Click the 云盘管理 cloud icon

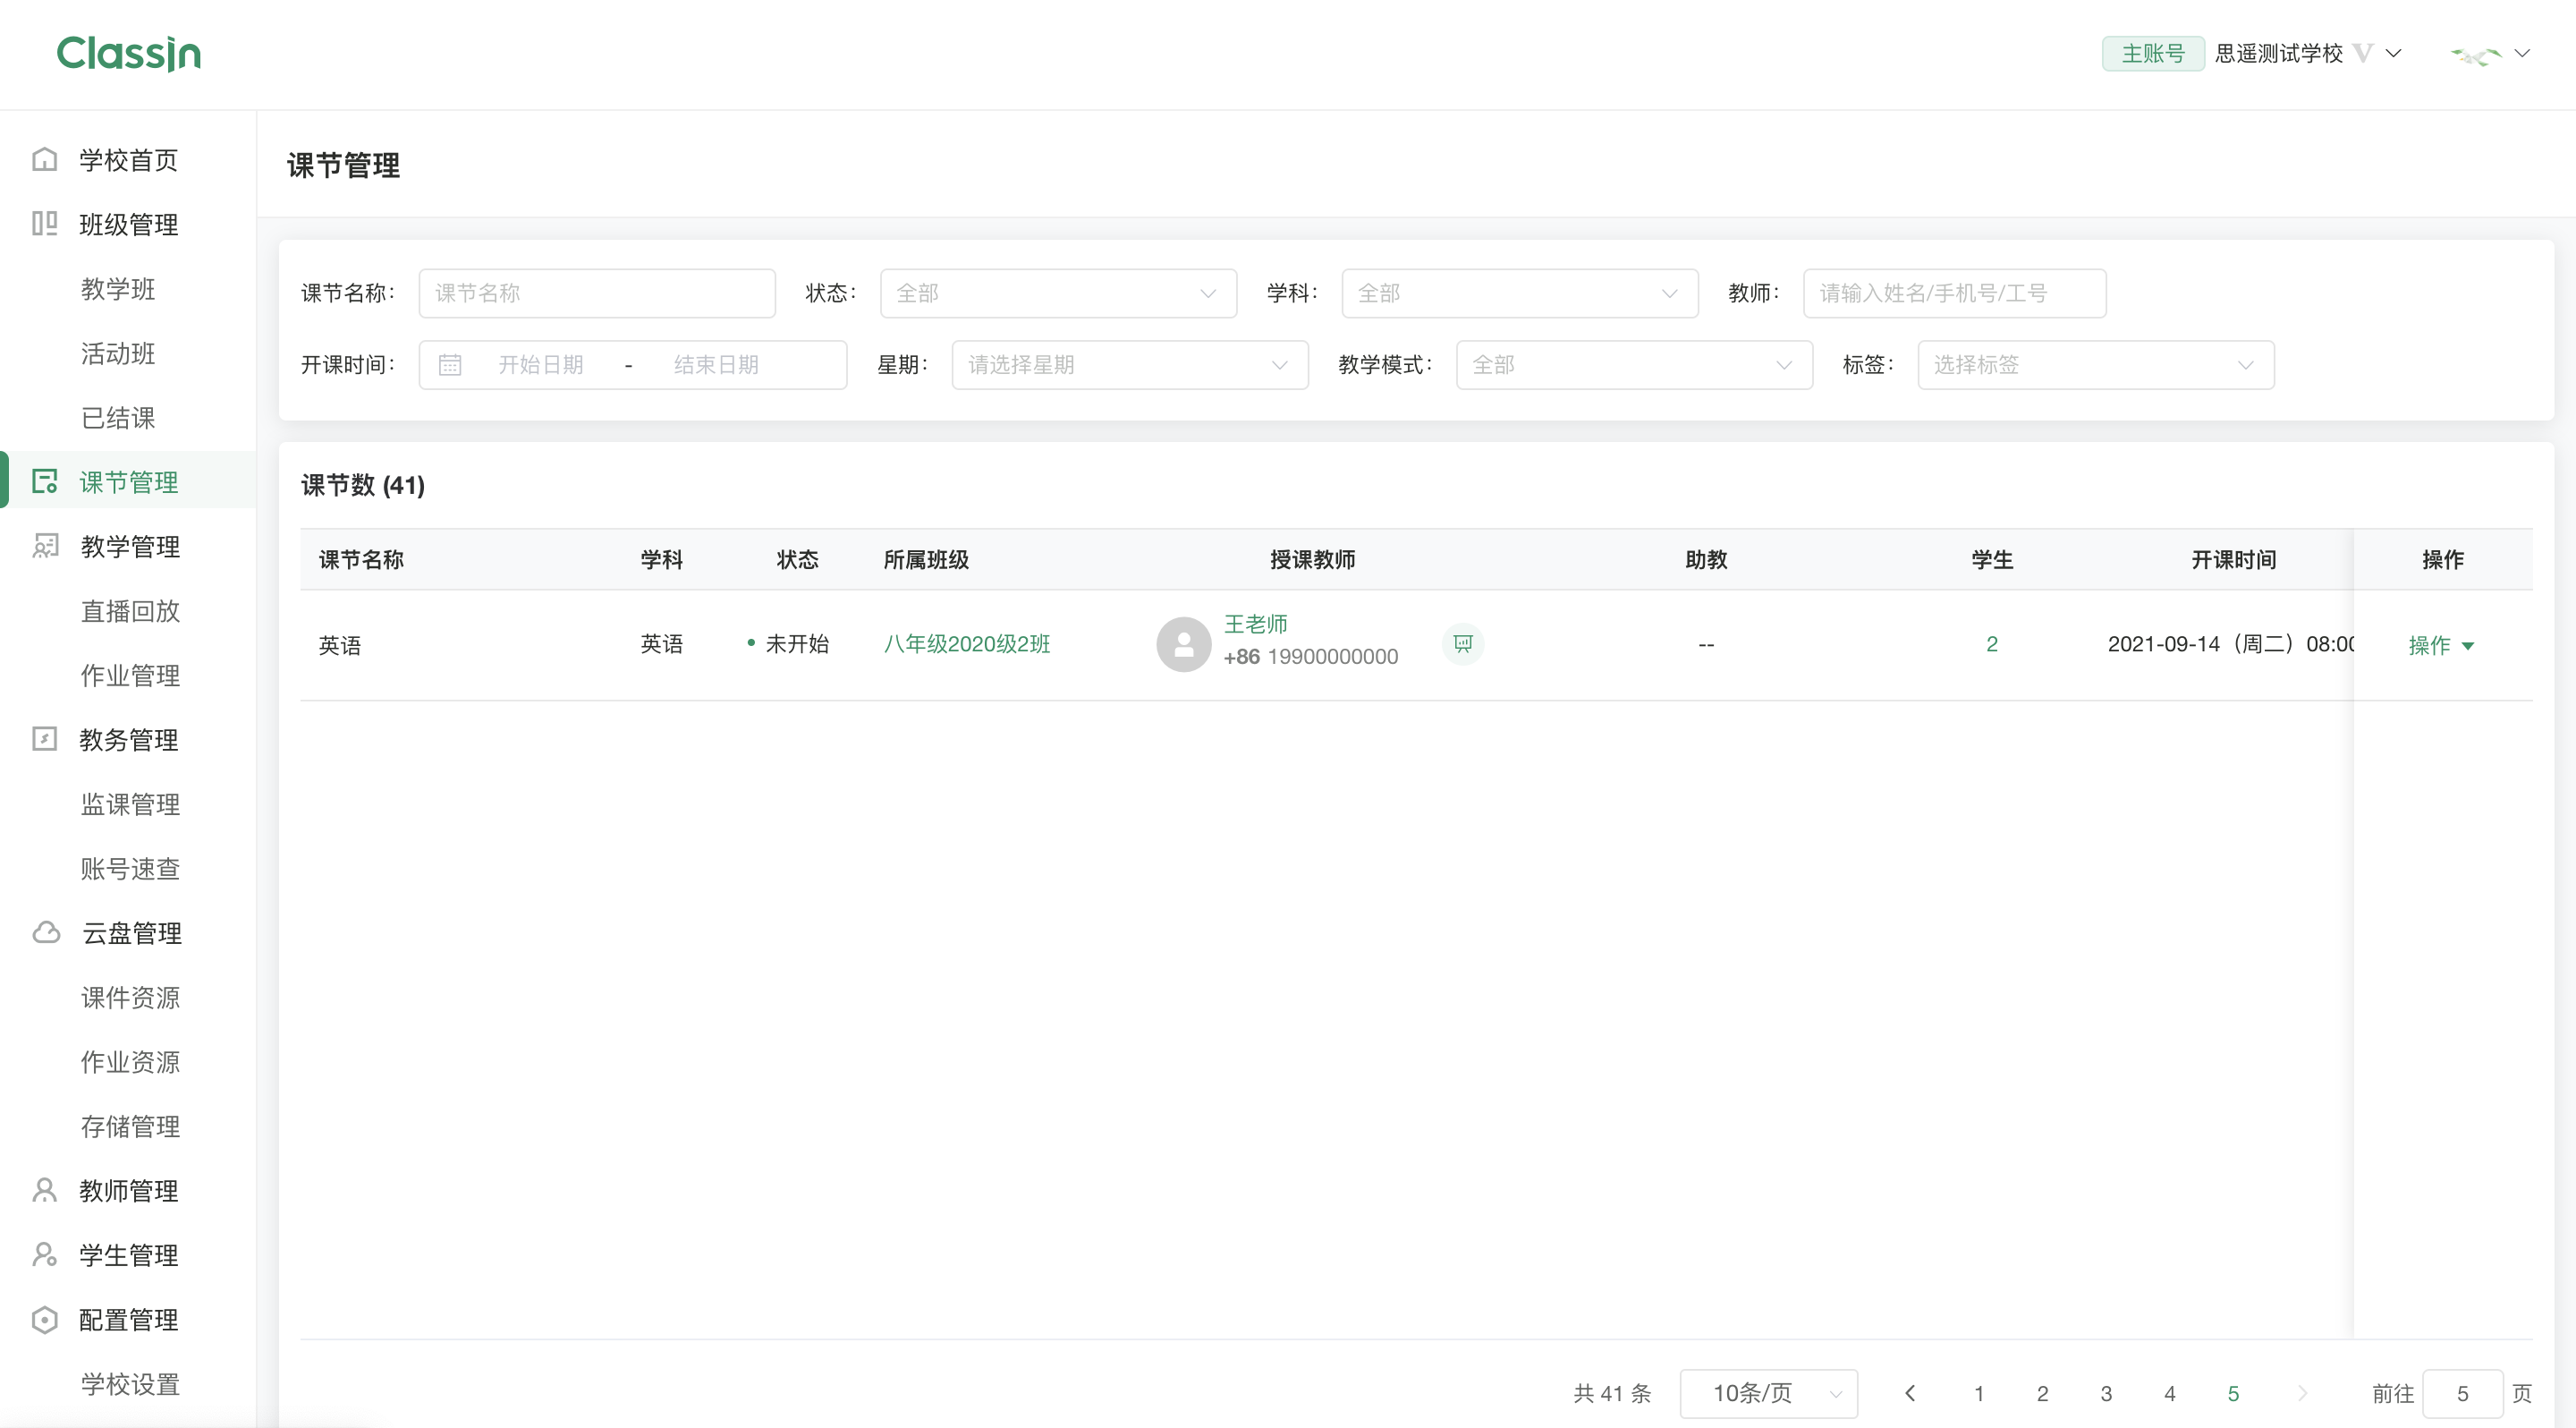tap(46, 932)
